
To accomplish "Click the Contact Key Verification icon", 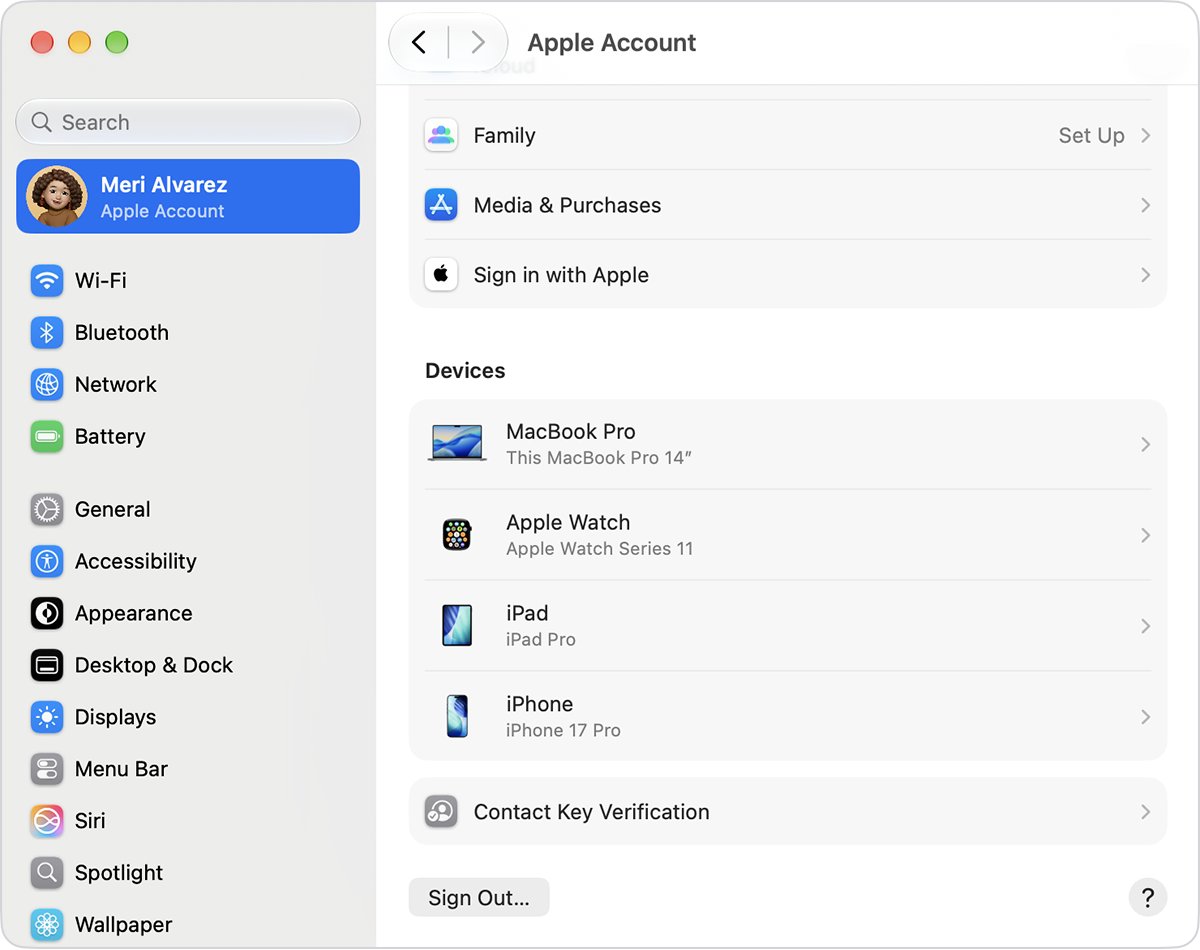I will [x=441, y=812].
